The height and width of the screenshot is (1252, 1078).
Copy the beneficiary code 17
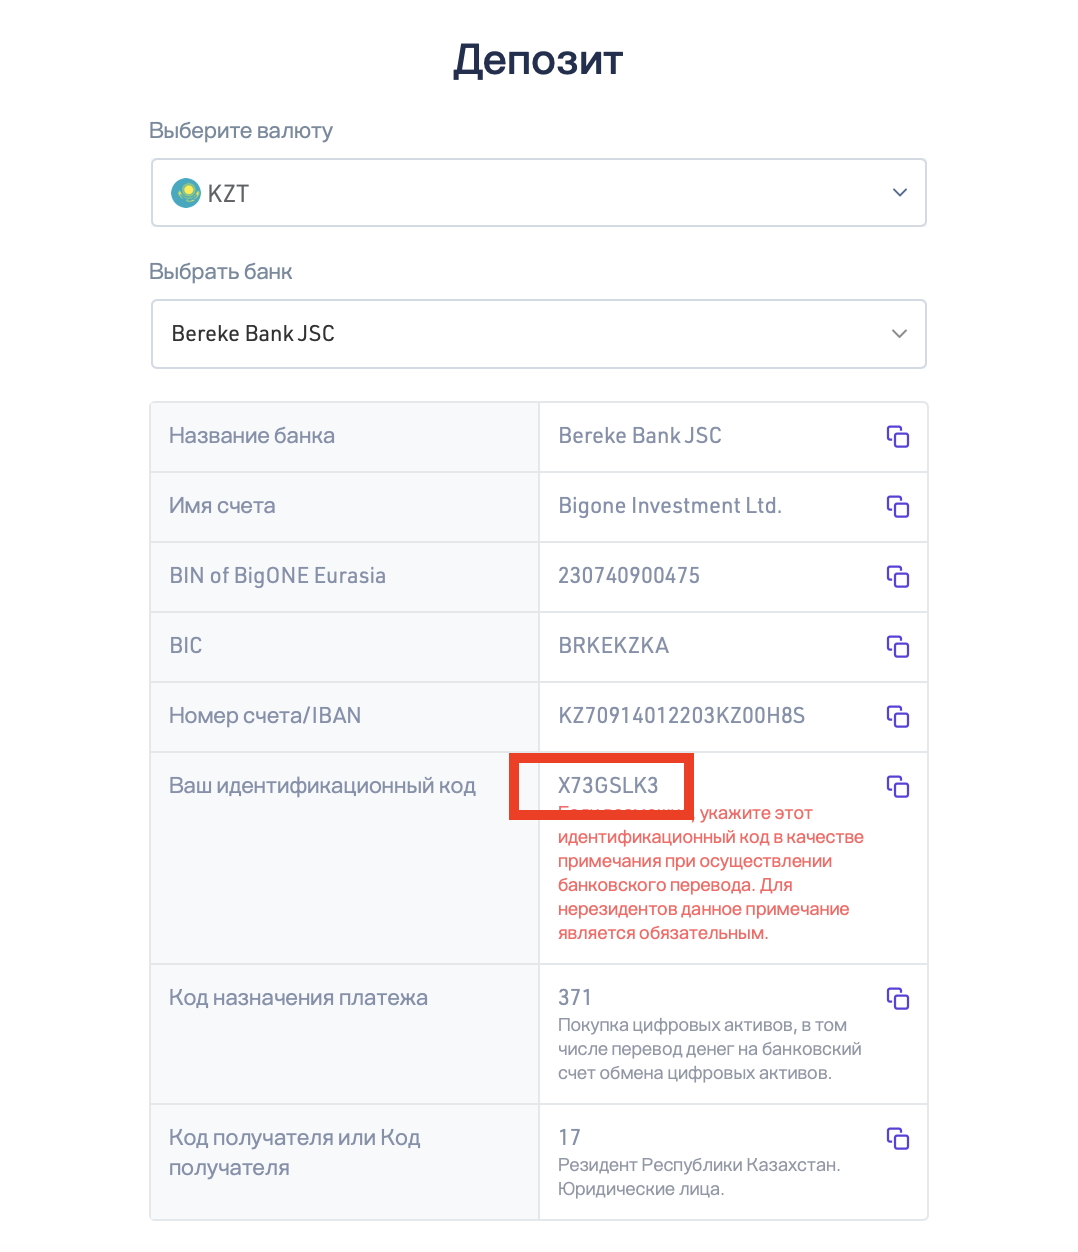click(x=898, y=1138)
